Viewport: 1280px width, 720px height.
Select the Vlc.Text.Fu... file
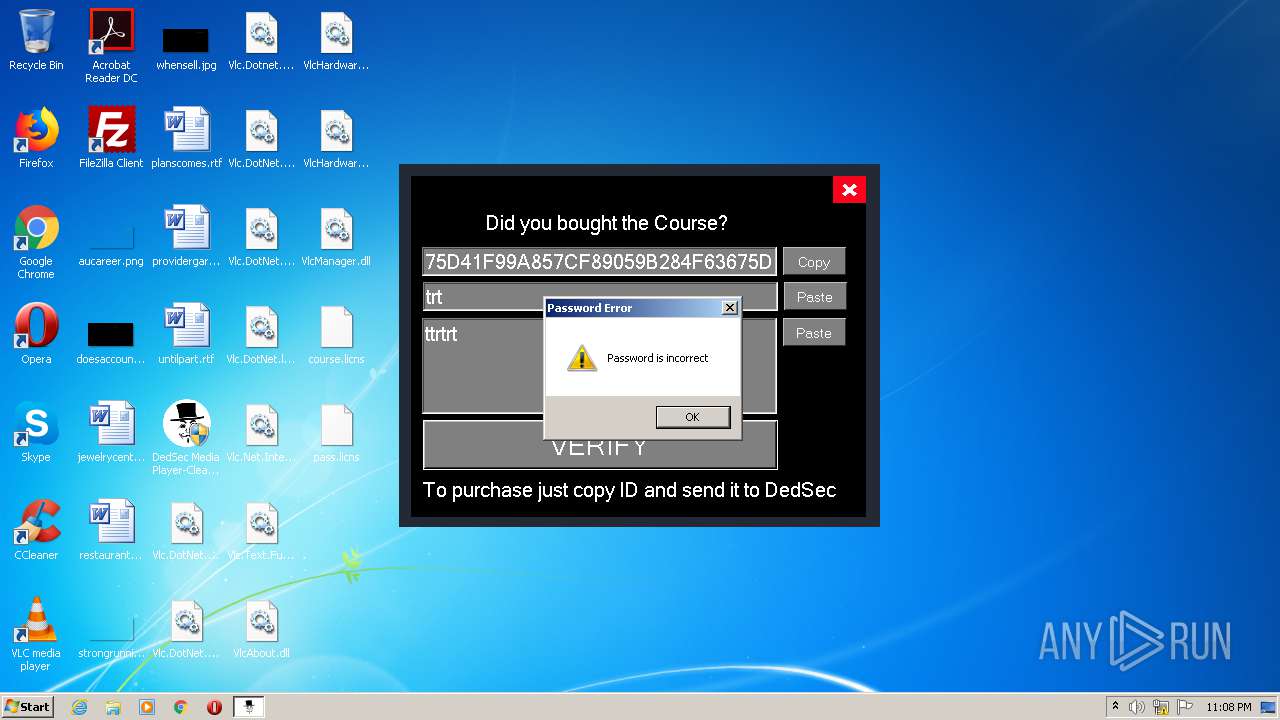click(261, 531)
